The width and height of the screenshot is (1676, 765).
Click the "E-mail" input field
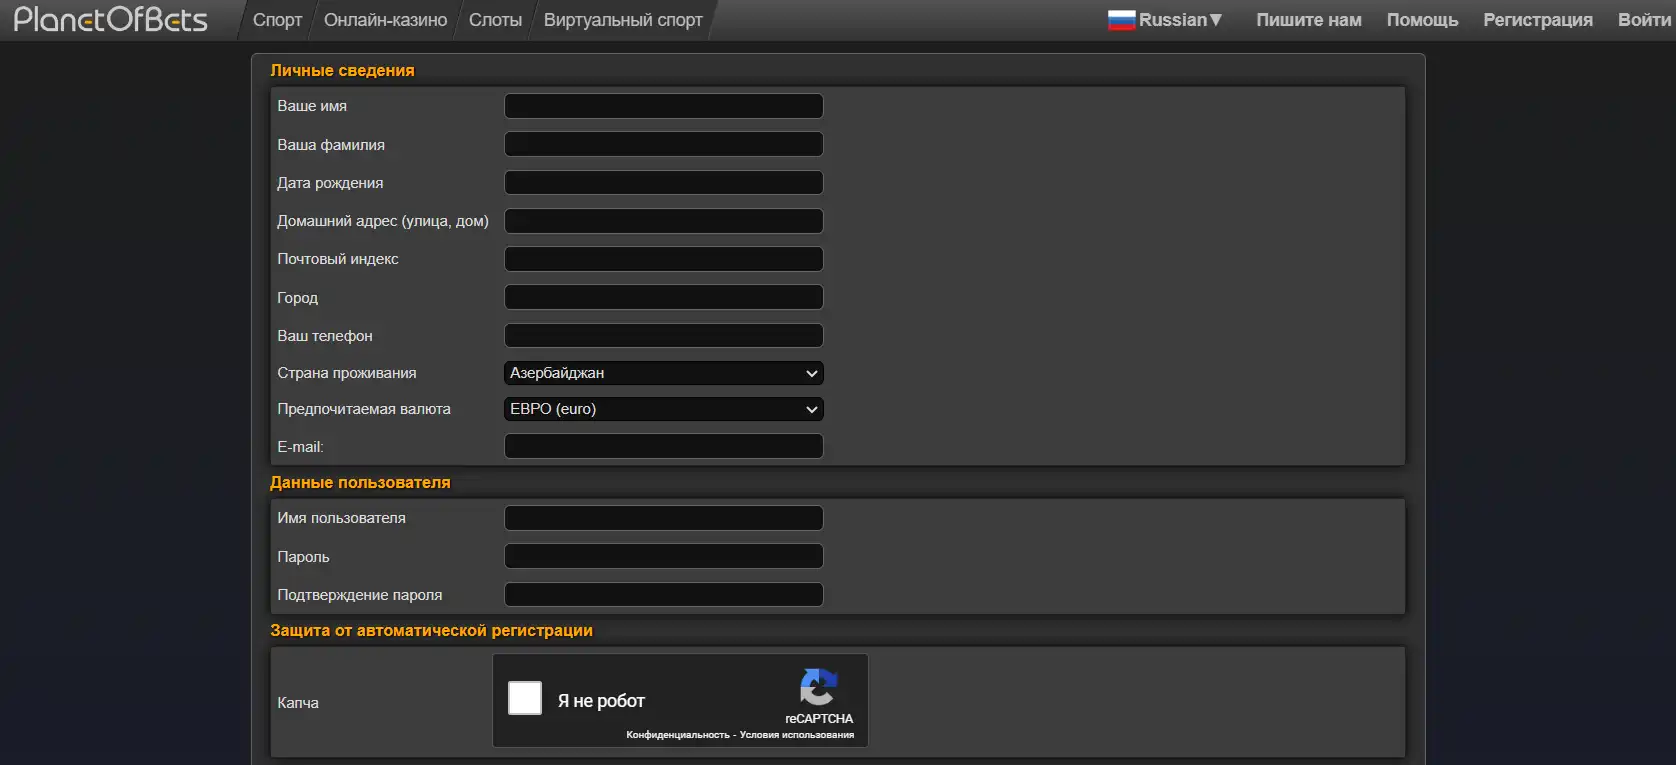pyautogui.click(x=664, y=446)
